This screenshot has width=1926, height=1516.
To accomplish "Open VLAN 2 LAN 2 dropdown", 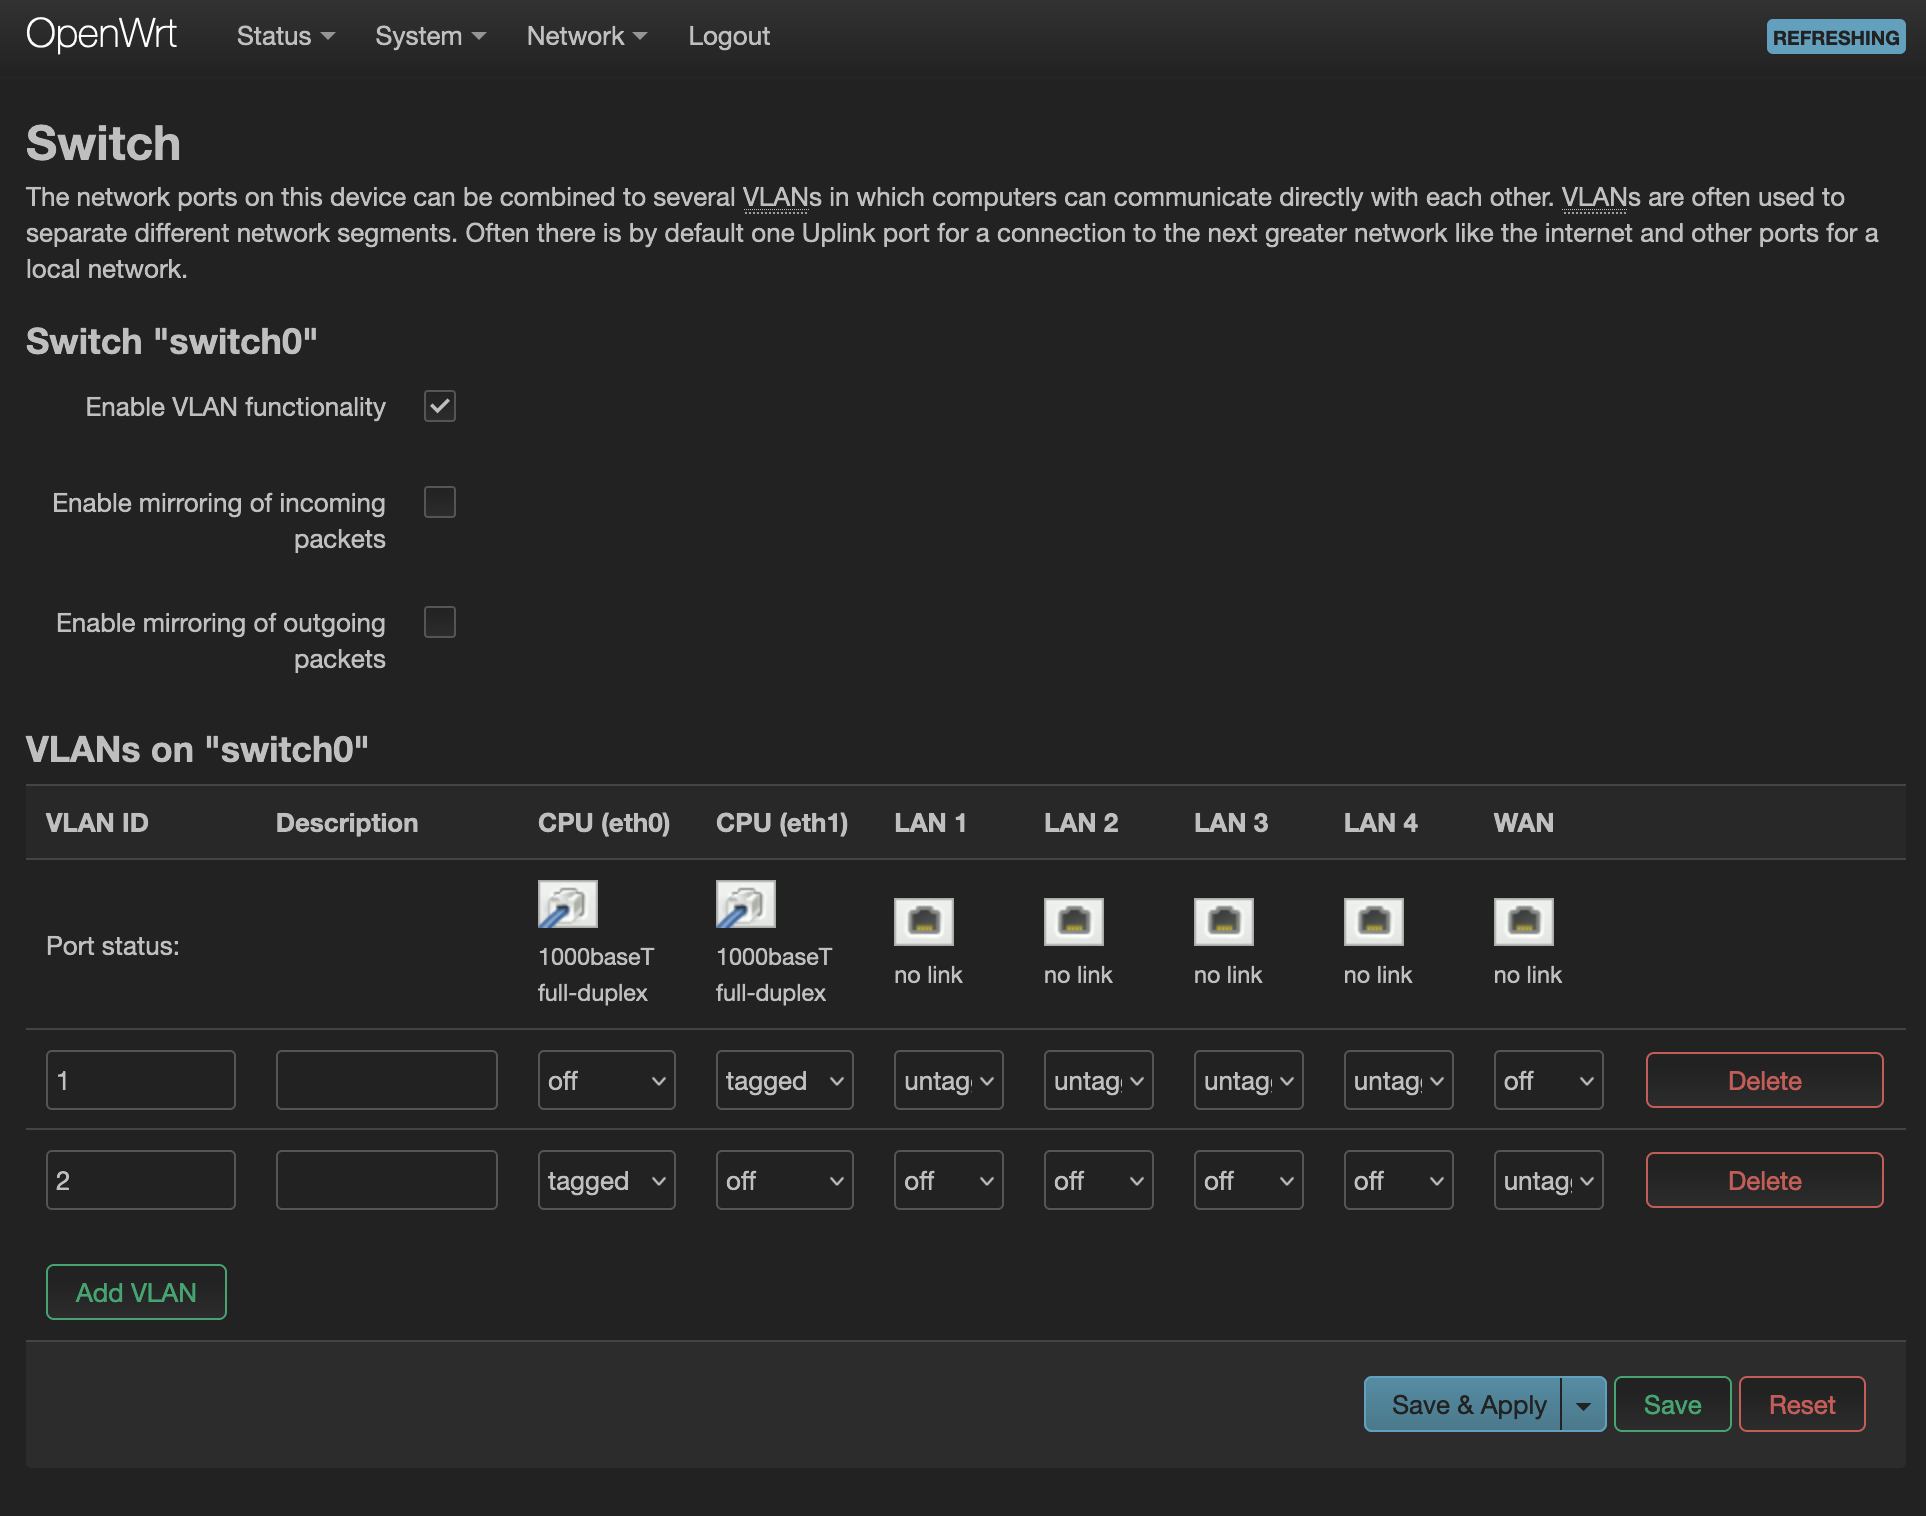I will (x=1099, y=1180).
